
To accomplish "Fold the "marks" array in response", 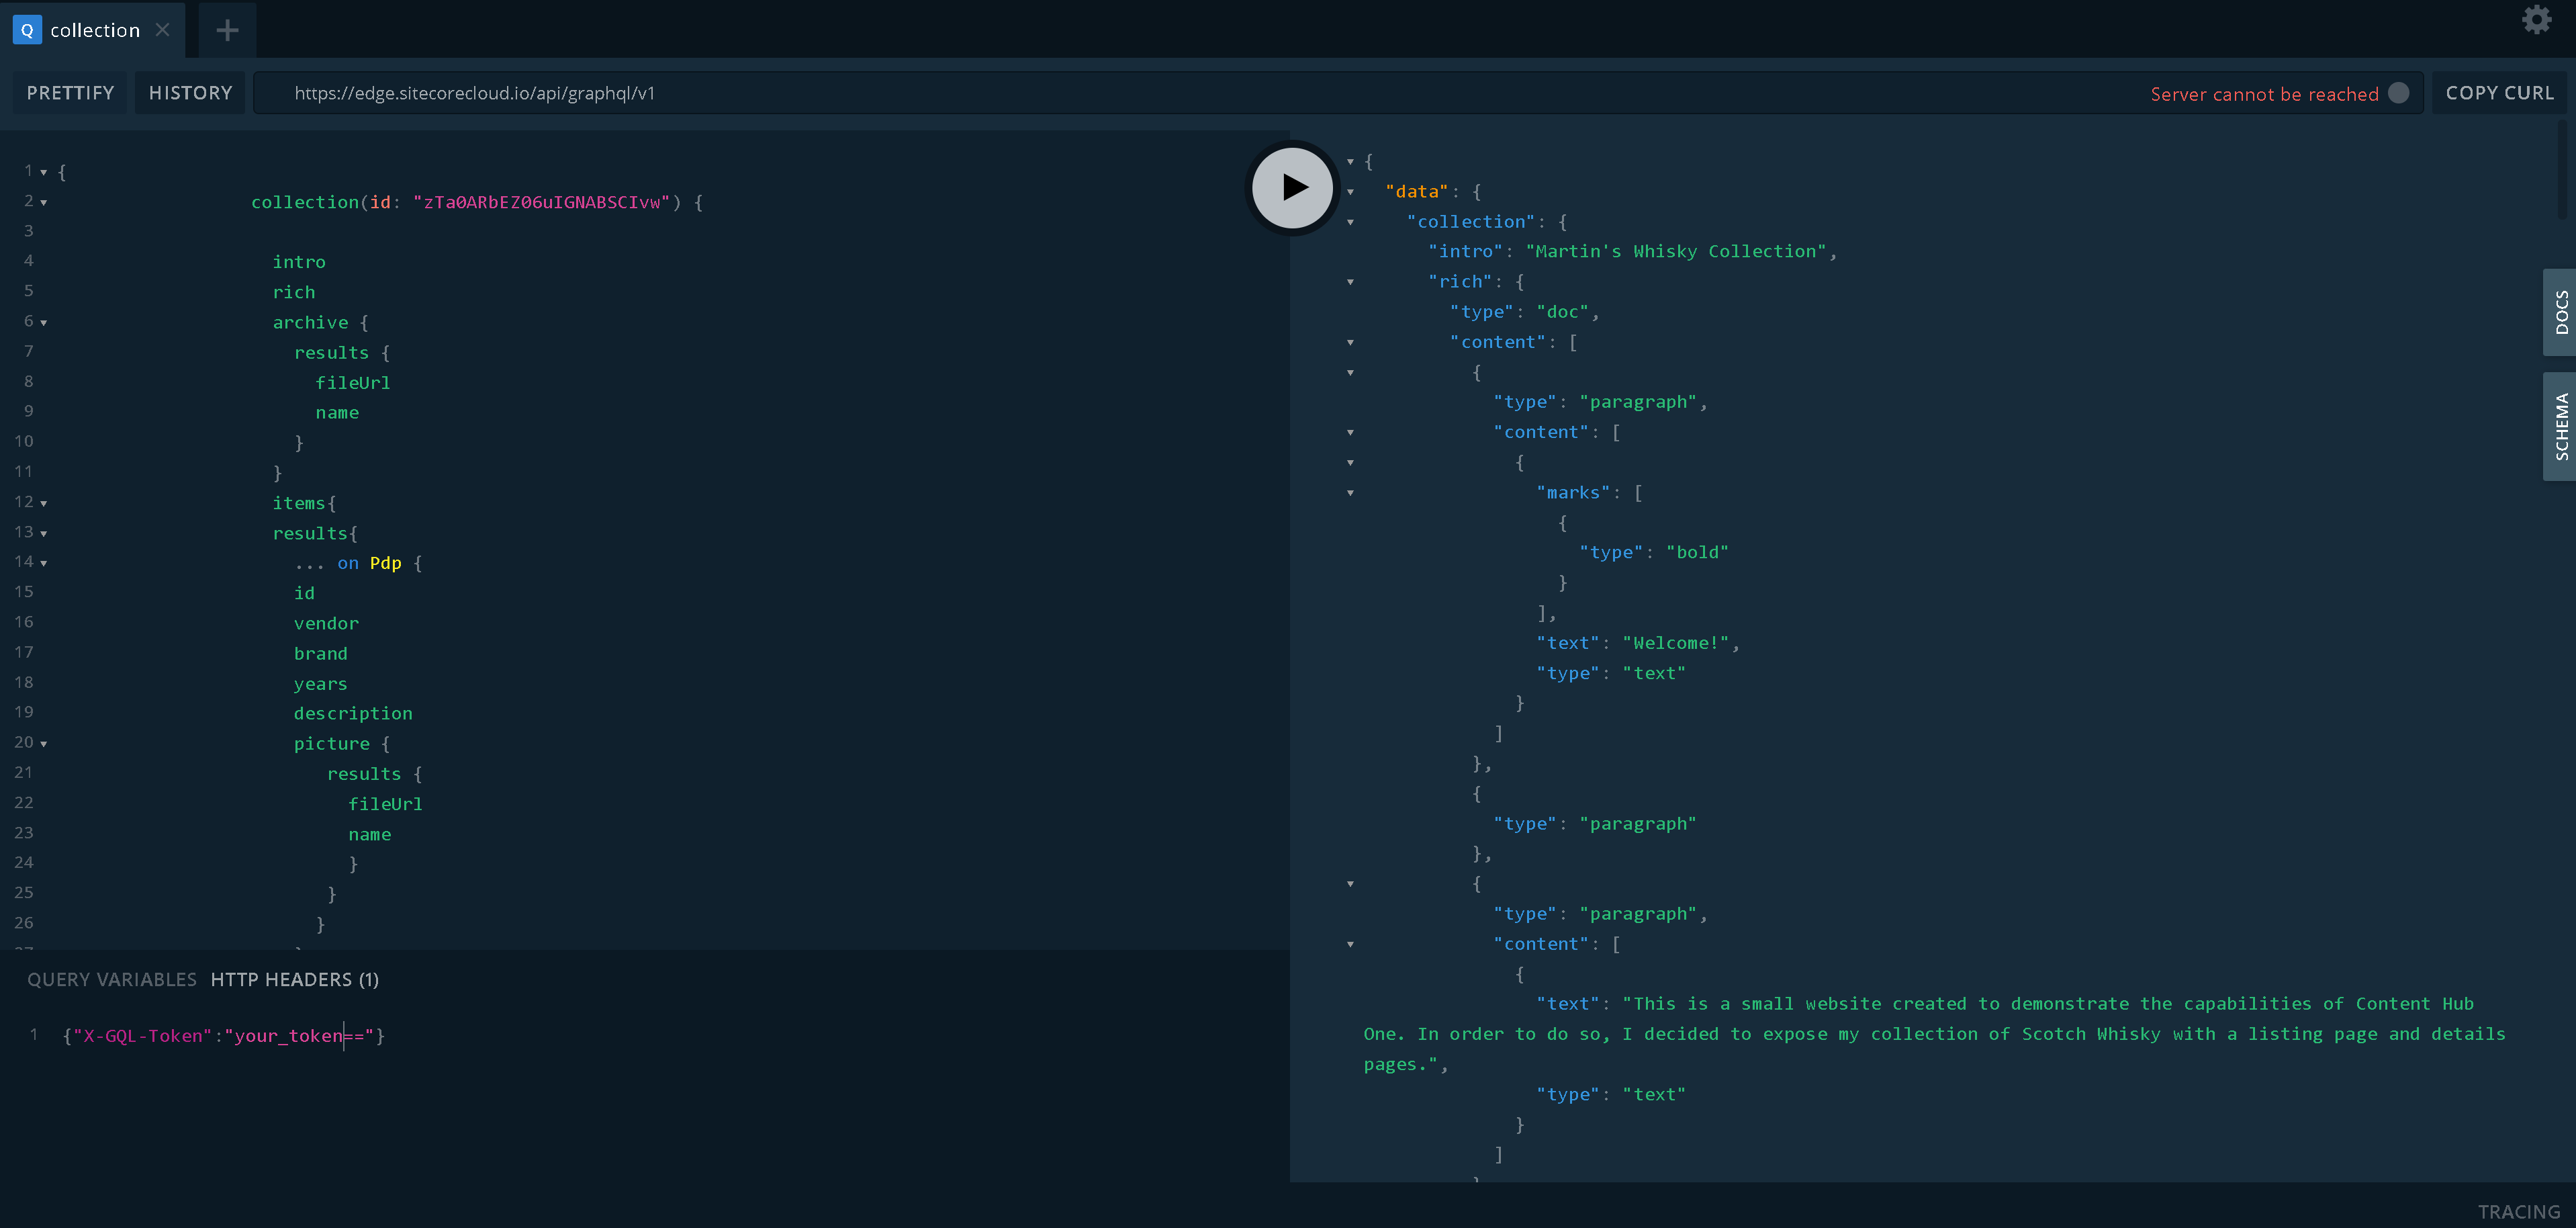I will [x=1350, y=493].
